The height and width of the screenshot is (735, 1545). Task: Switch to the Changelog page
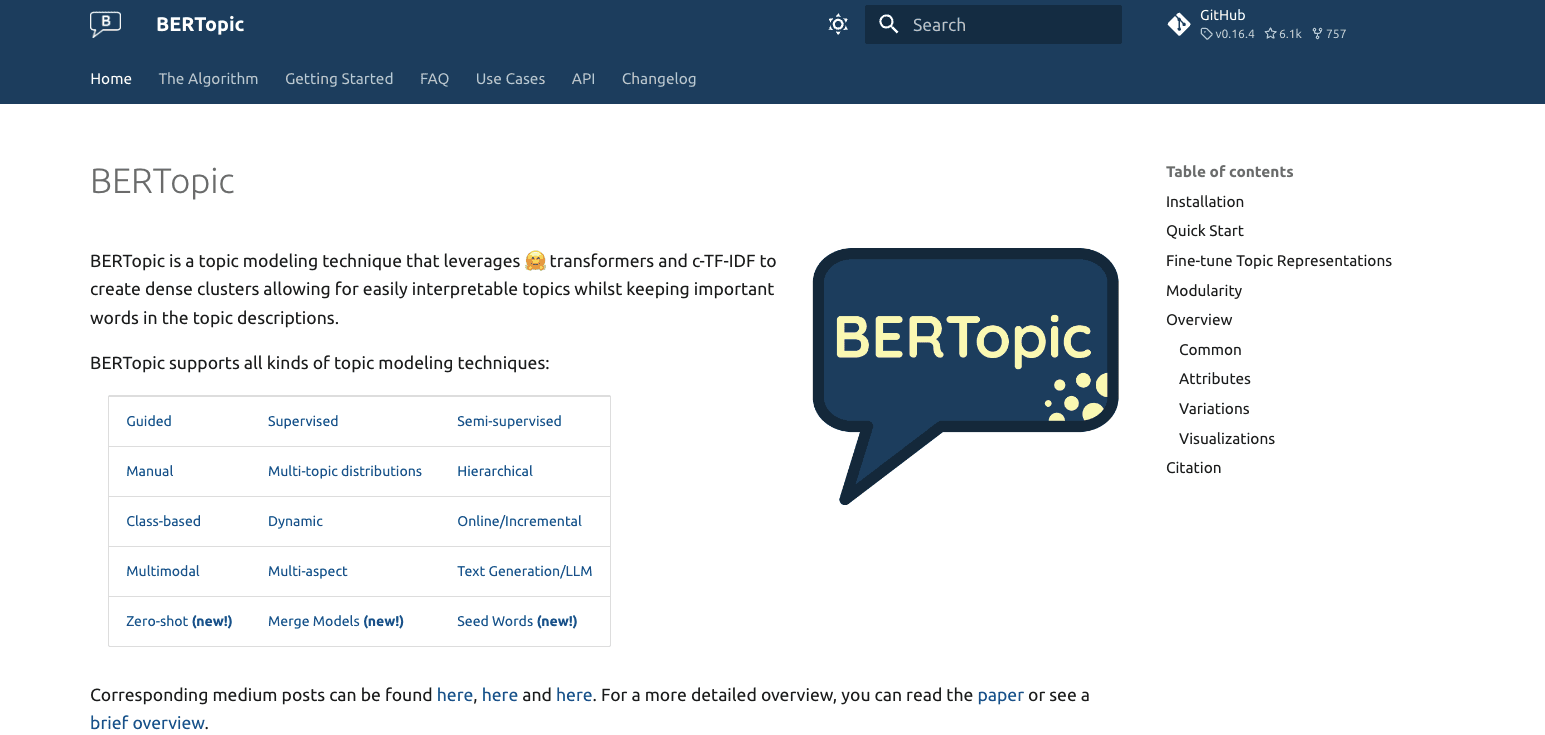pyautogui.click(x=659, y=78)
